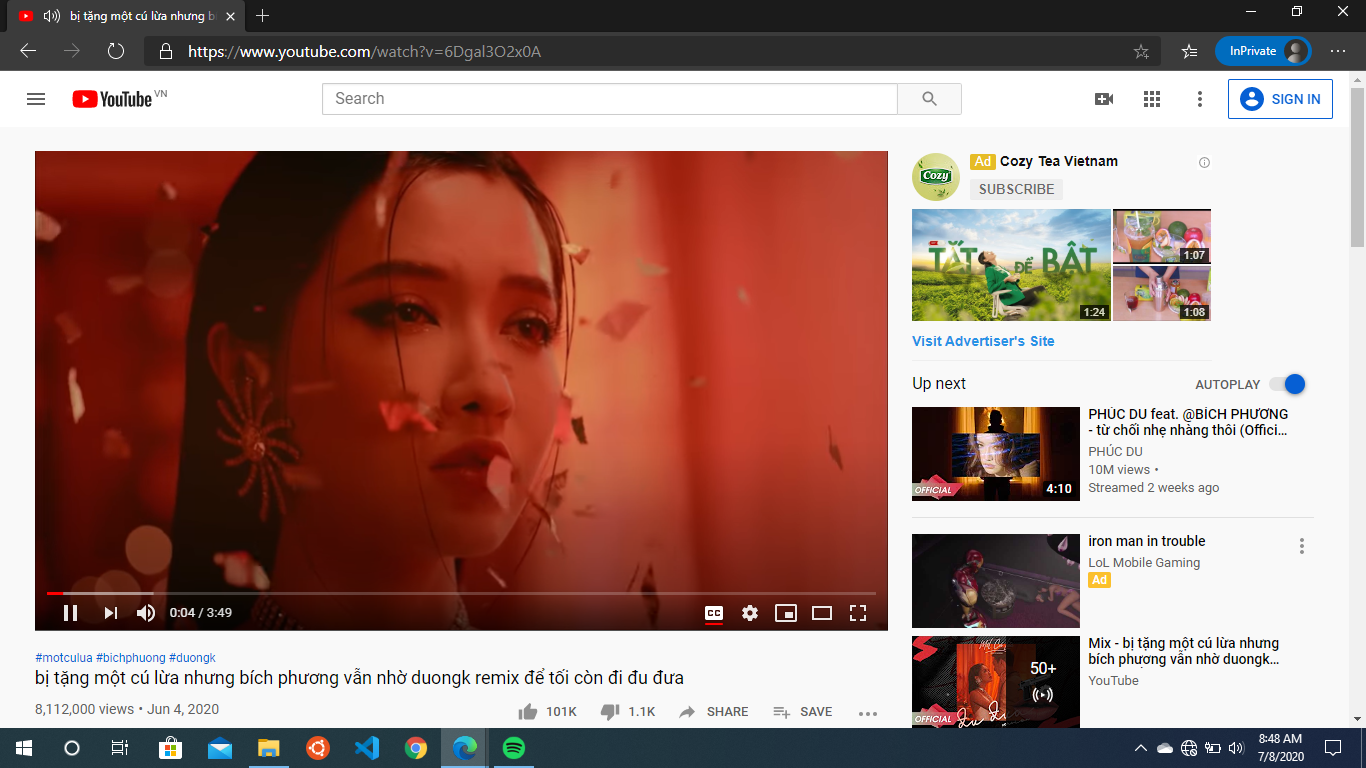
Task: Enable miniplayer mode
Action: click(x=786, y=613)
